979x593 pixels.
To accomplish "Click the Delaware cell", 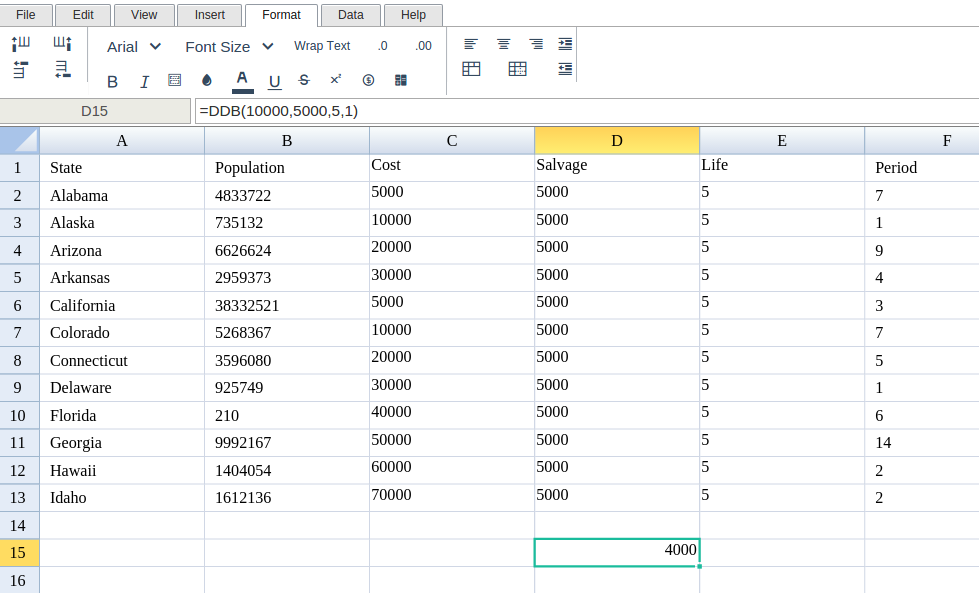I will tap(122, 388).
